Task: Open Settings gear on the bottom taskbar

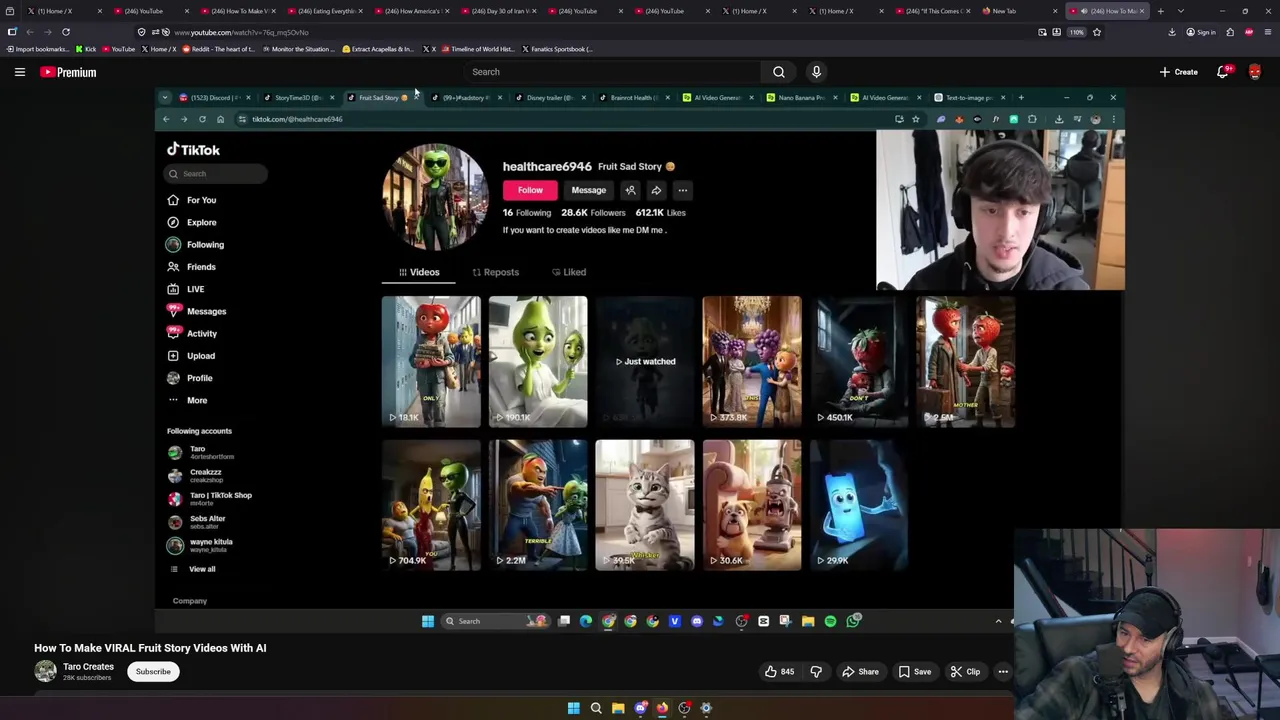Action: point(706,708)
